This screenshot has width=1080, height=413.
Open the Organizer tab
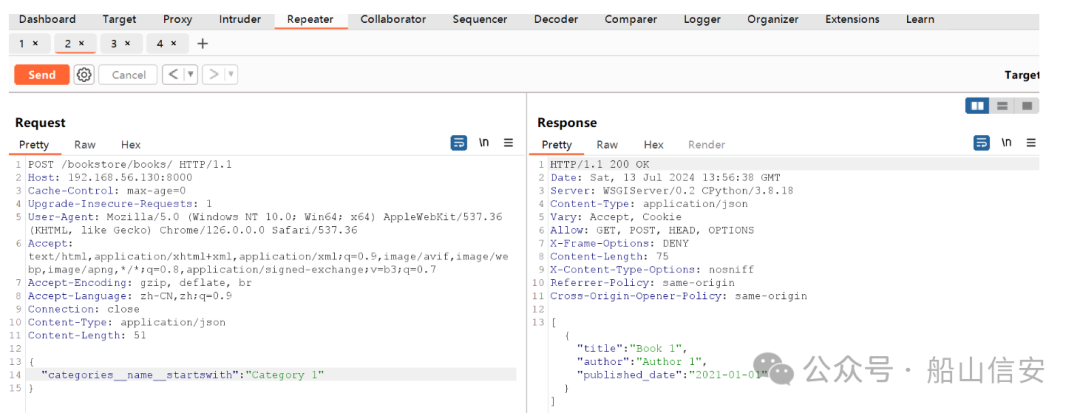tap(773, 19)
